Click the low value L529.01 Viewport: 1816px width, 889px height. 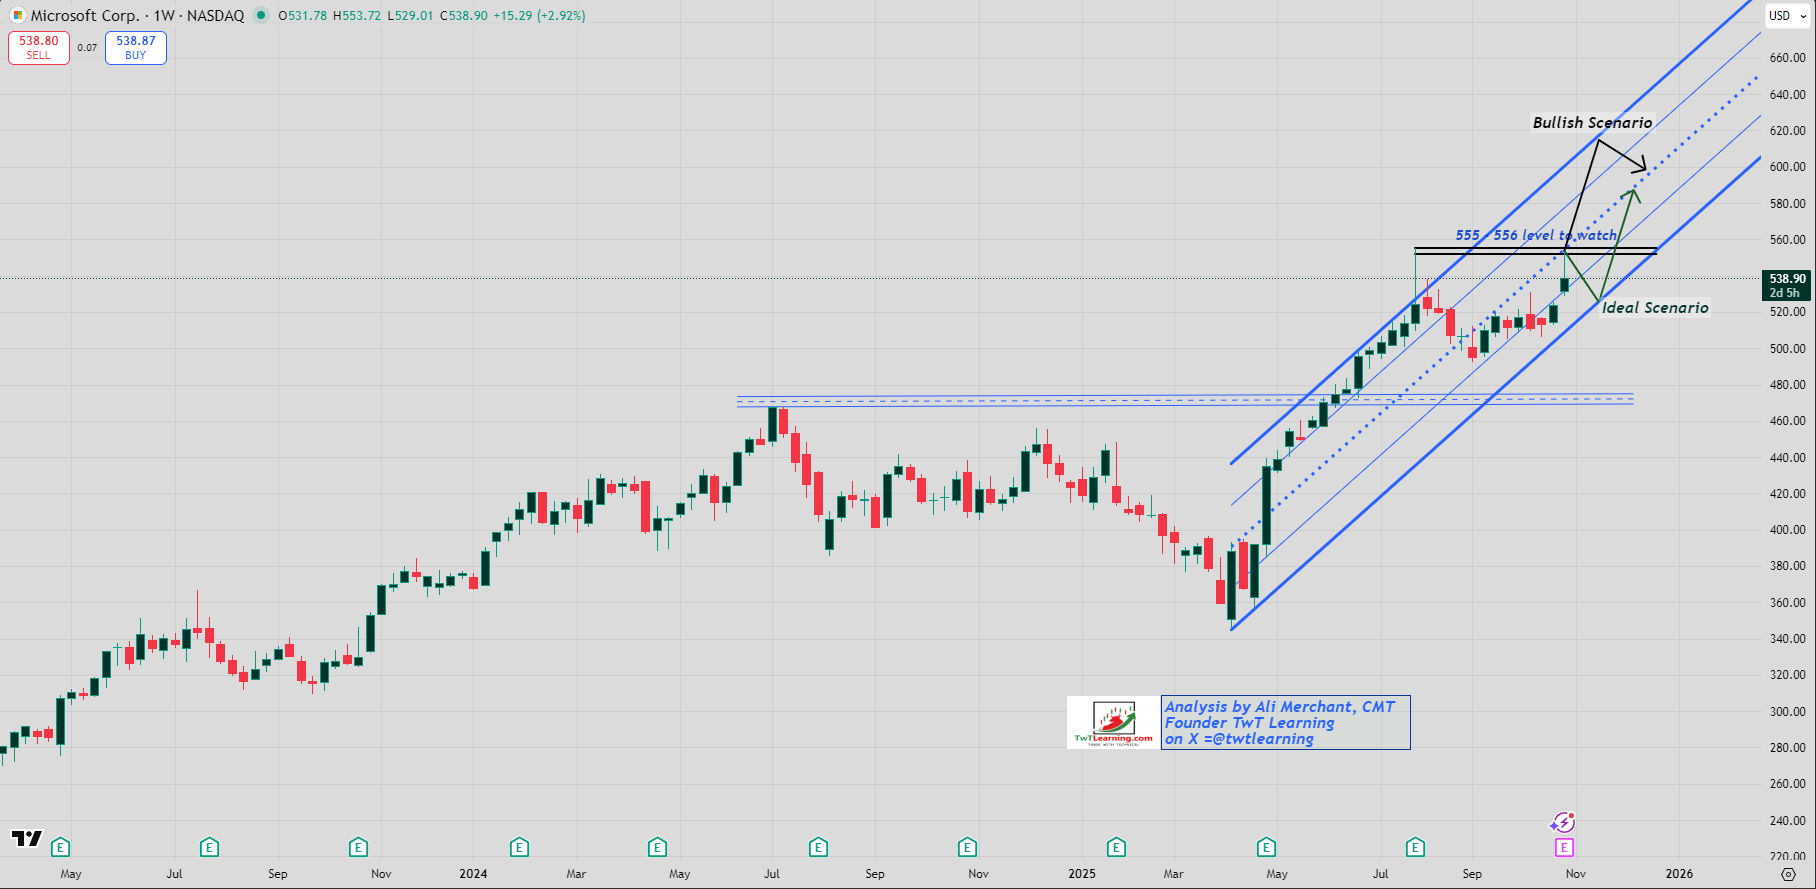click(x=410, y=16)
